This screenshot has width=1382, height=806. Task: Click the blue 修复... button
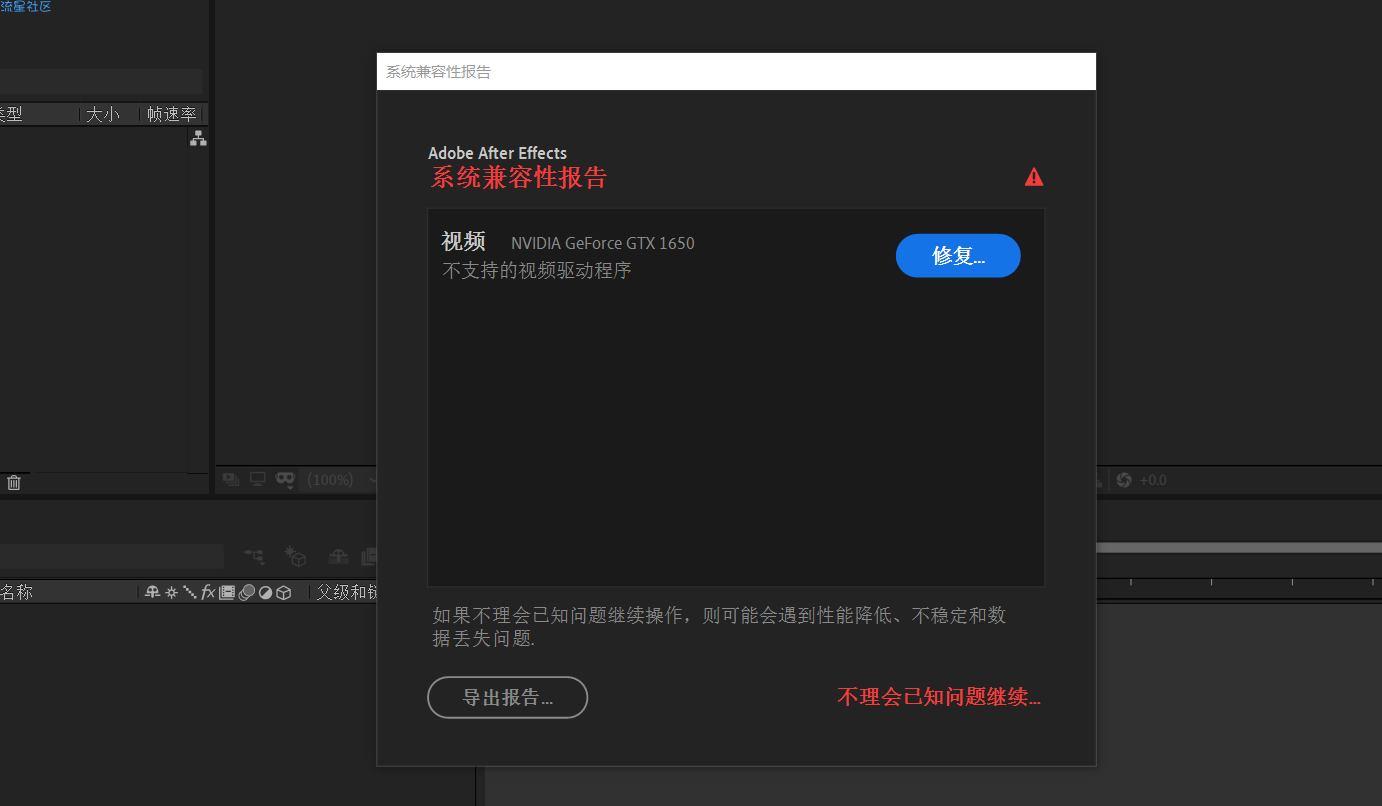click(x=958, y=256)
